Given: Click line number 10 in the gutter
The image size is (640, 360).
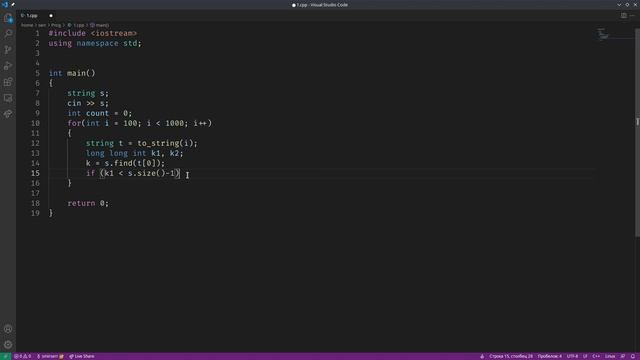Looking at the screenshot, I should pyautogui.click(x=35, y=123).
